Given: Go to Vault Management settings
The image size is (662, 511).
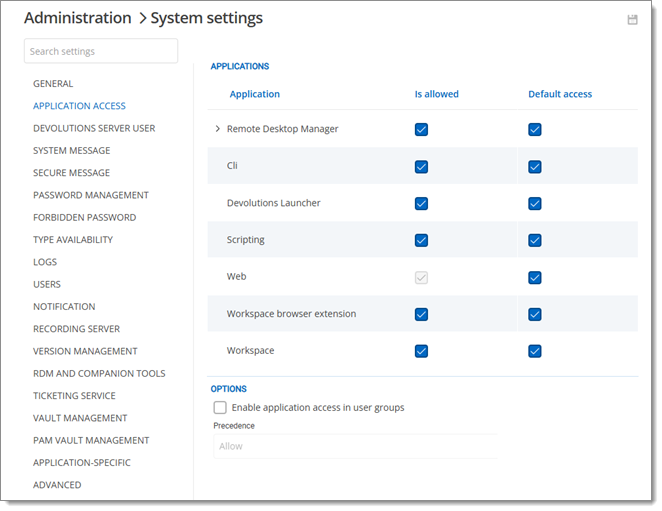Looking at the screenshot, I should (80, 418).
